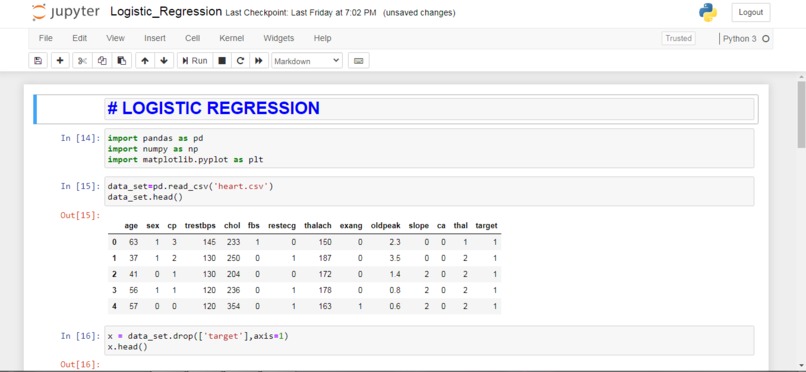Click the In [16] prompt
Screen dimensions: 806x372
(x=80, y=336)
